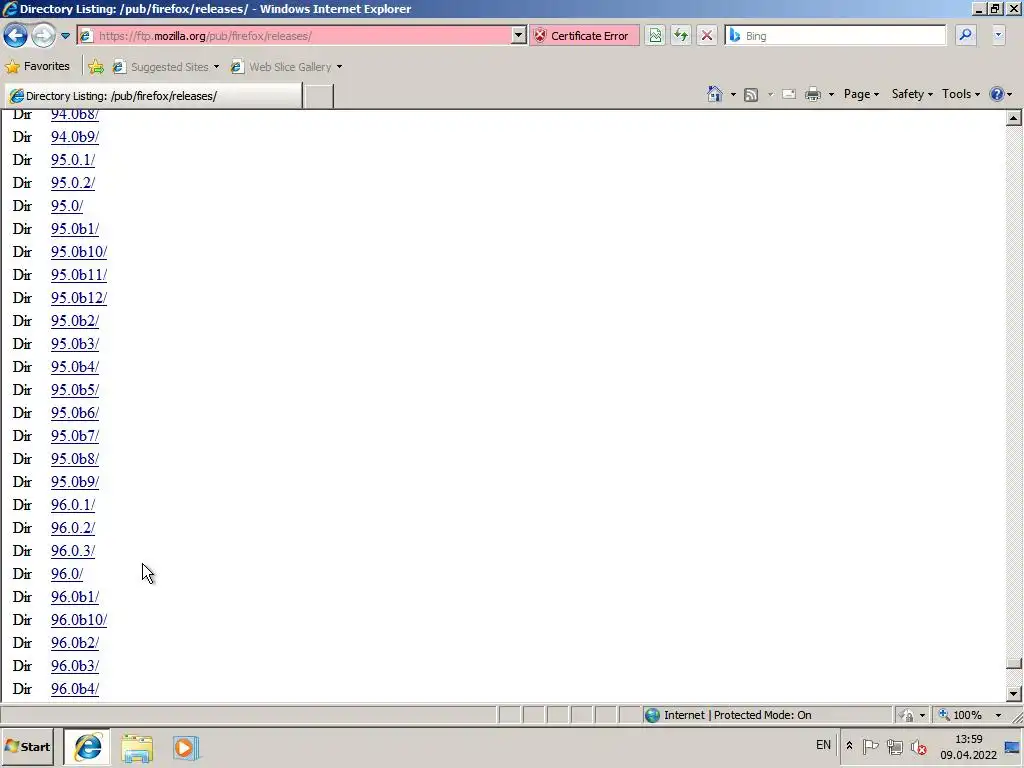This screenshot has width=1024, height=768.
Task: Open the 95.0.2/ directory link
Action: click(x=73, y=183)
